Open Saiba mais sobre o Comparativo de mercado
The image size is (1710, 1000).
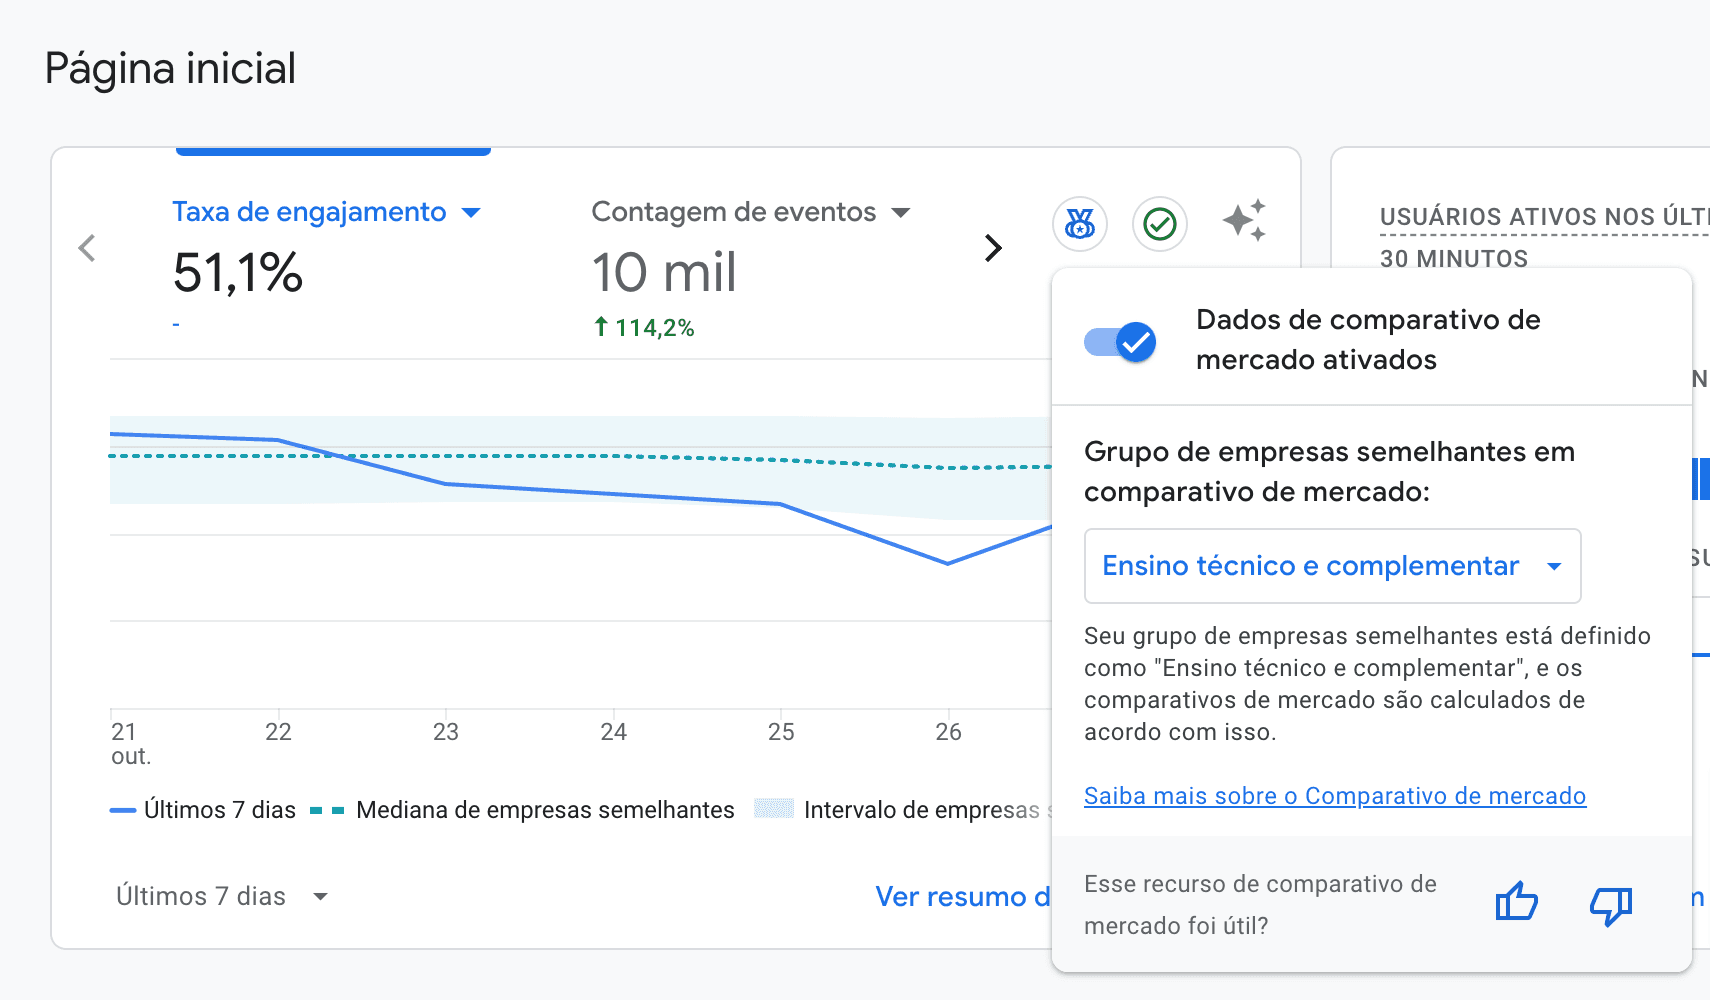tap(1334, 796)
